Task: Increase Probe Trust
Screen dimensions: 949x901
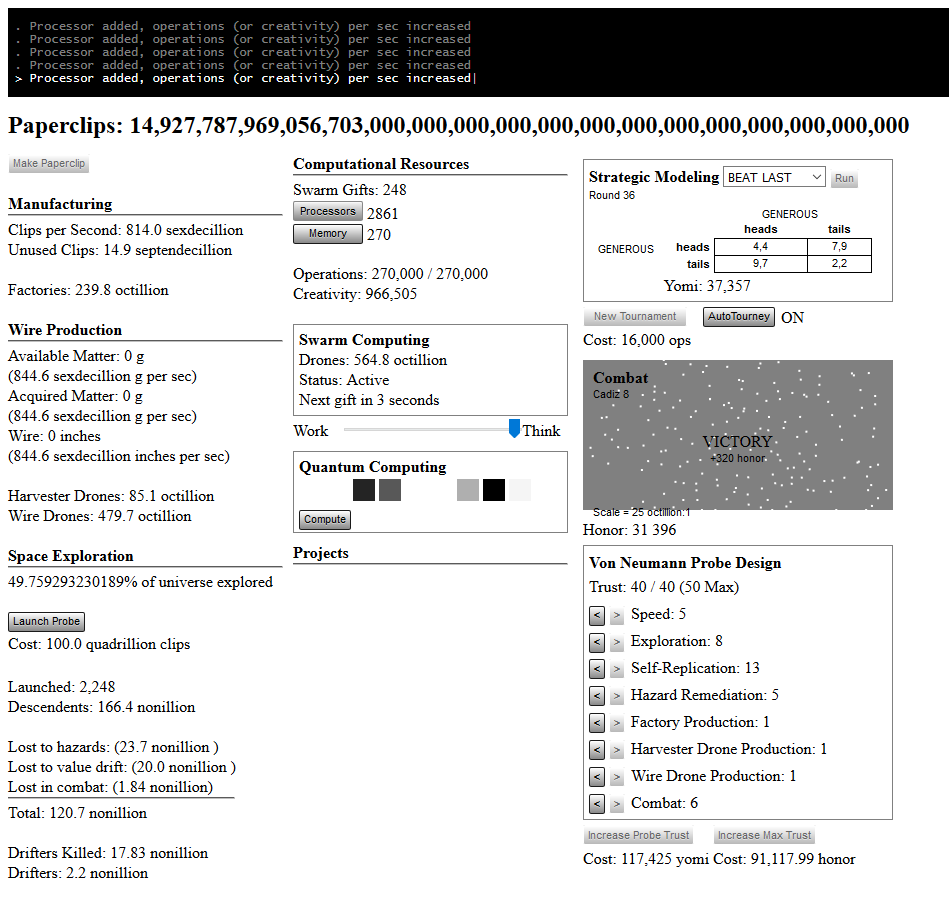Action: [x=639, y=835]
